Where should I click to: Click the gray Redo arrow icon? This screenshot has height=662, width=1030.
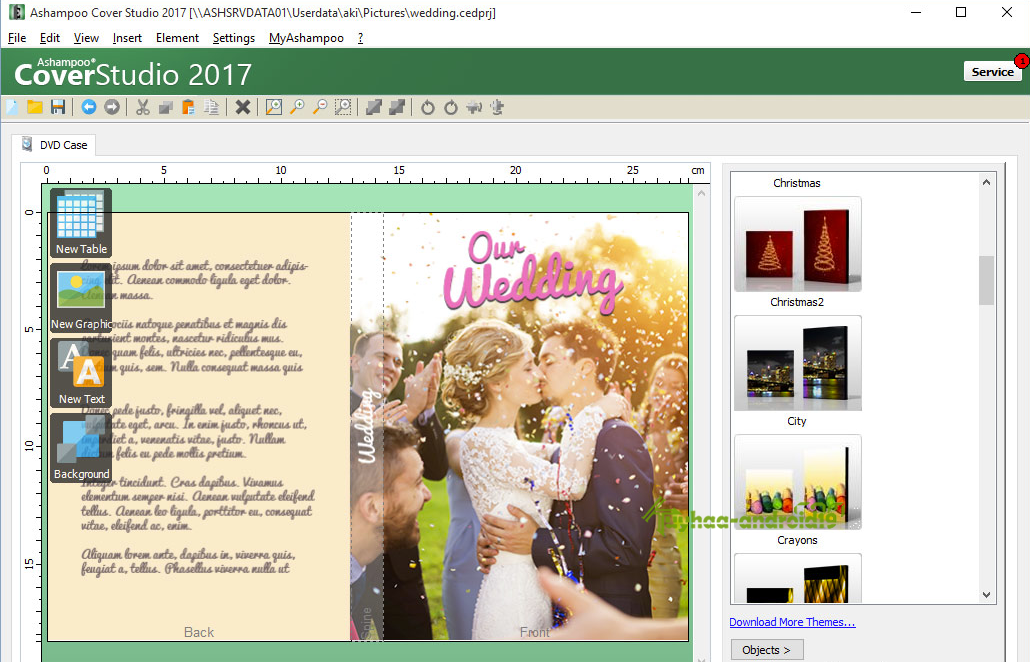pyautogui.click(x=112, y=107)
